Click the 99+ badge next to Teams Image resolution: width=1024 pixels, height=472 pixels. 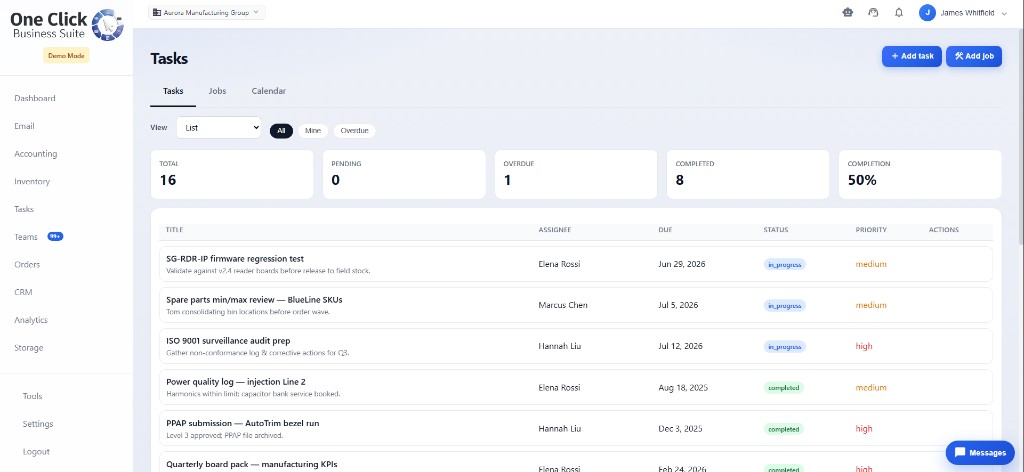55,236
